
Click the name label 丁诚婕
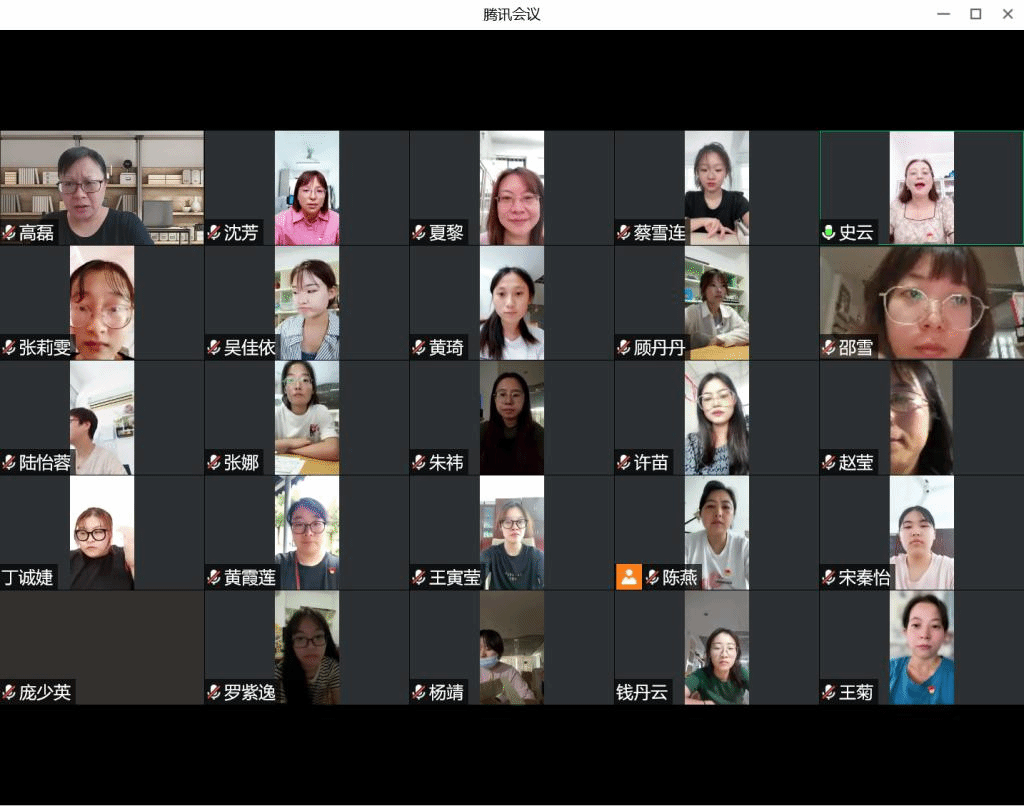pyautogui.click(x=27, y=577)
